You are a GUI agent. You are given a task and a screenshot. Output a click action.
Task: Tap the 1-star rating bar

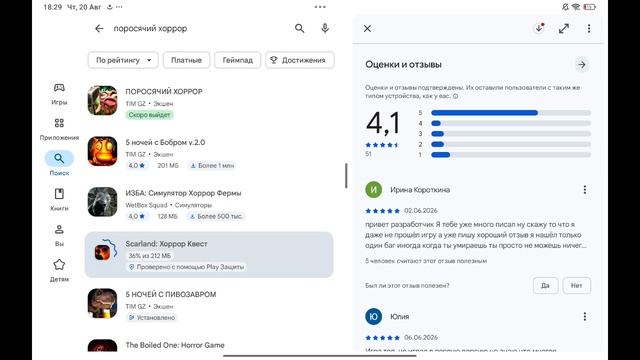click(x=511, y=155)
